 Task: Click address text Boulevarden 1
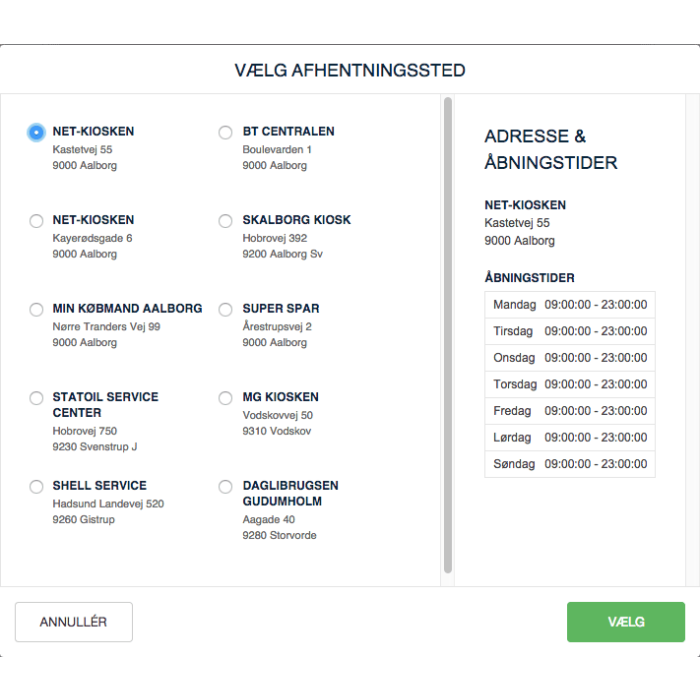tap(277, 150)
